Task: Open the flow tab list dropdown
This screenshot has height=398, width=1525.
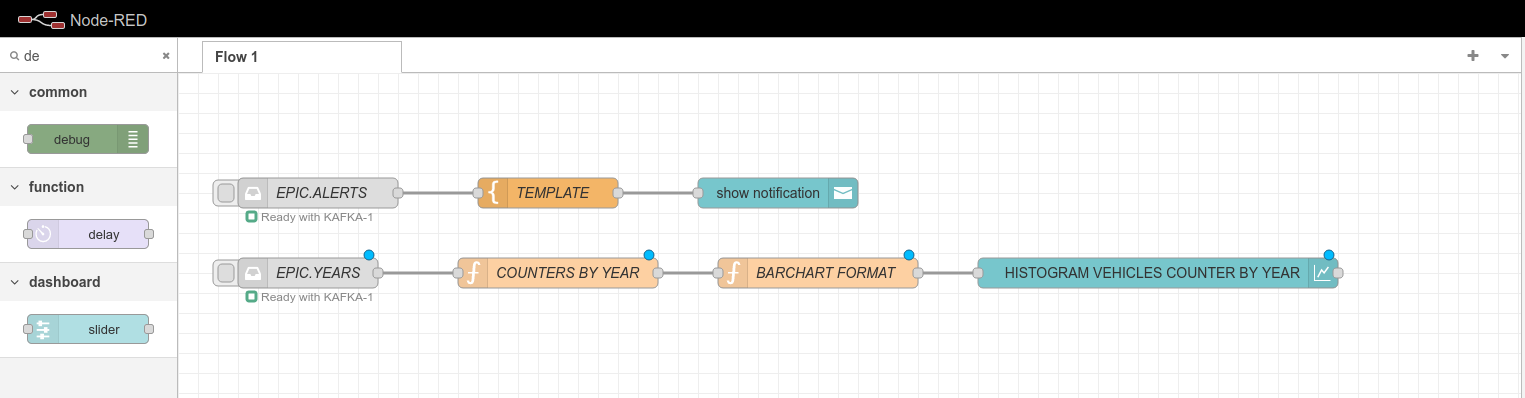Action: (1505, 56)
